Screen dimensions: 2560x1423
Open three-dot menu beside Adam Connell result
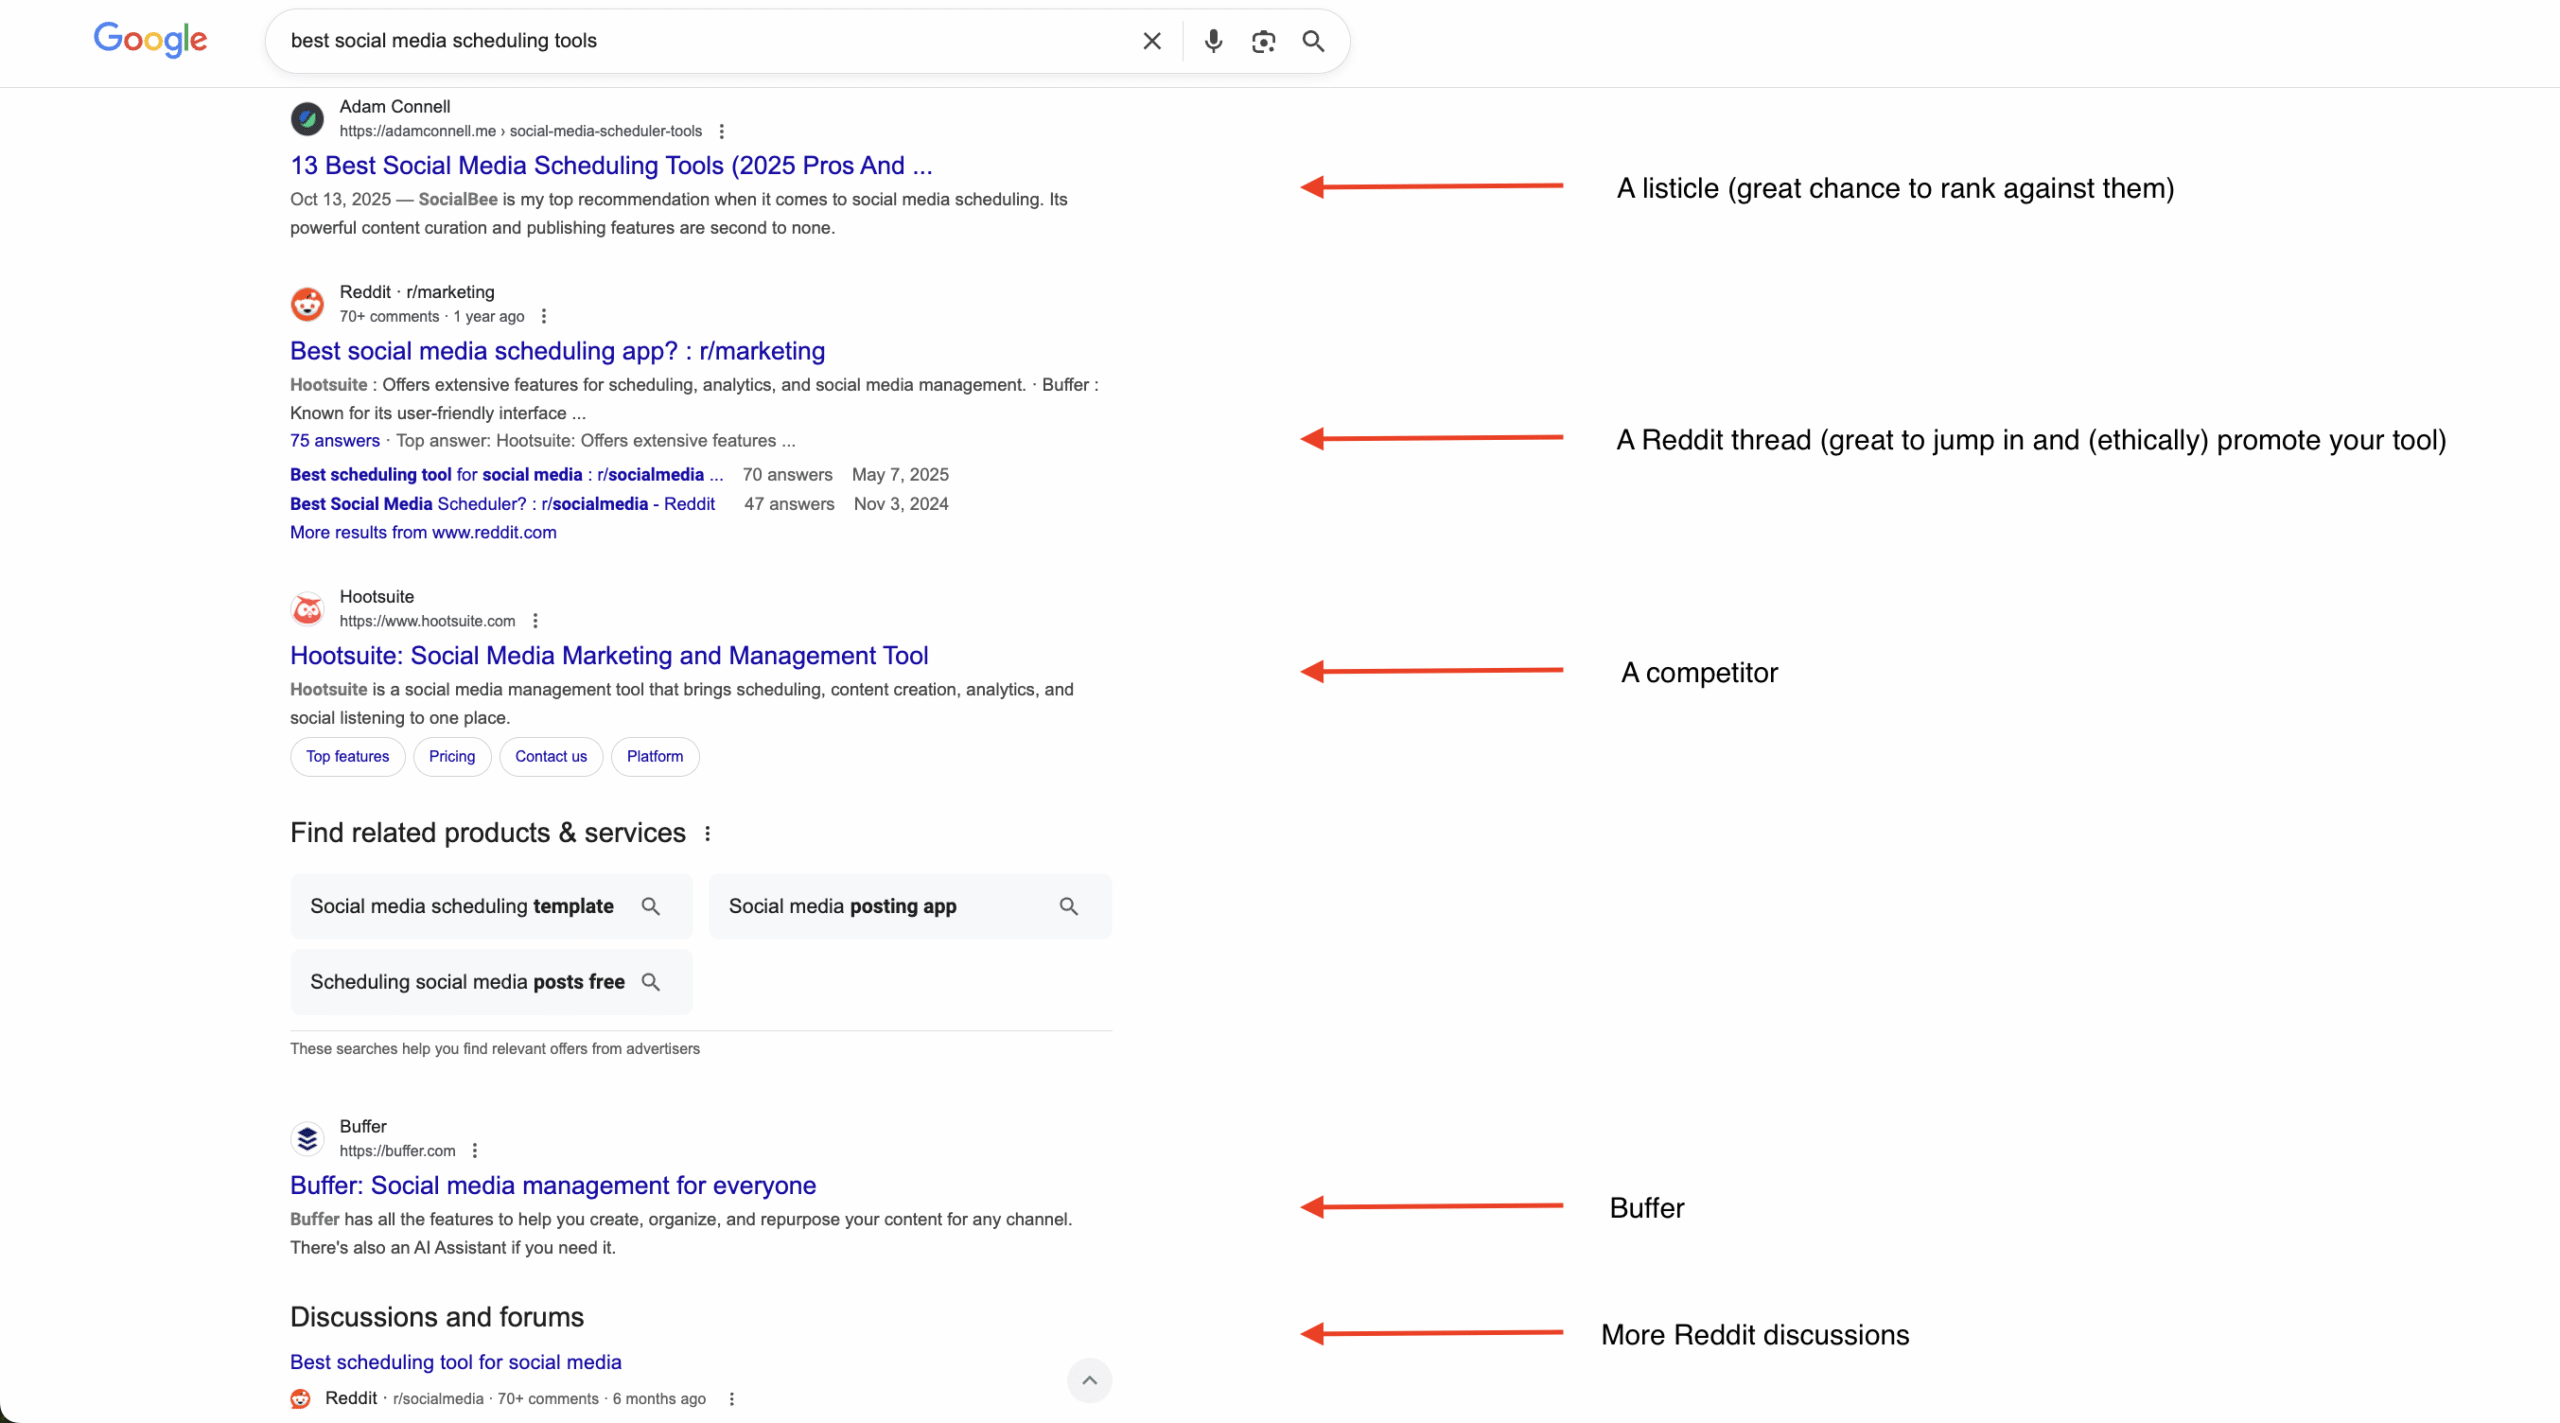pos(721,131)
